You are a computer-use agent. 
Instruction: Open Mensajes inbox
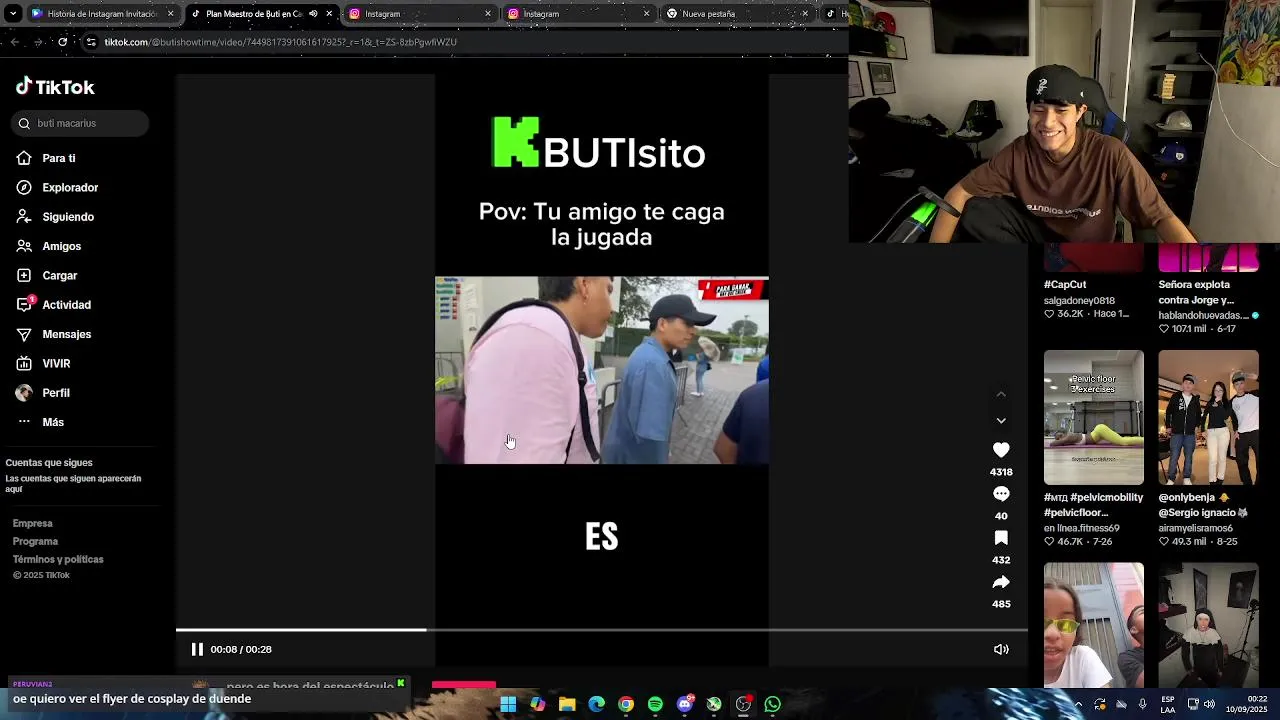click(54, 334)
